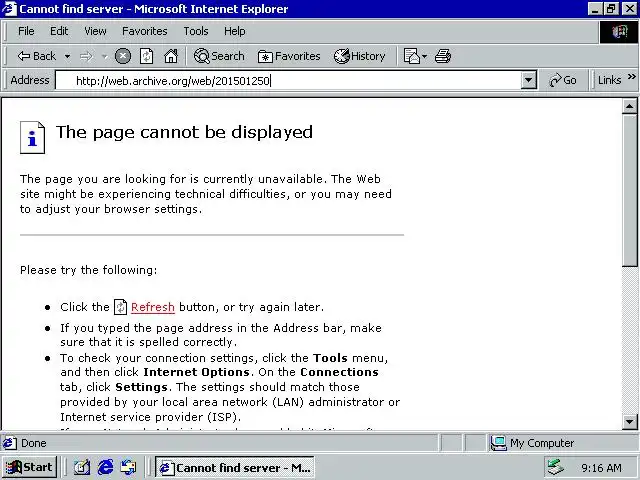The height and width of the screenshot is (480, 640).
Task: Expand the Links toolbar chevron
Action: click(x=631, y=77)
